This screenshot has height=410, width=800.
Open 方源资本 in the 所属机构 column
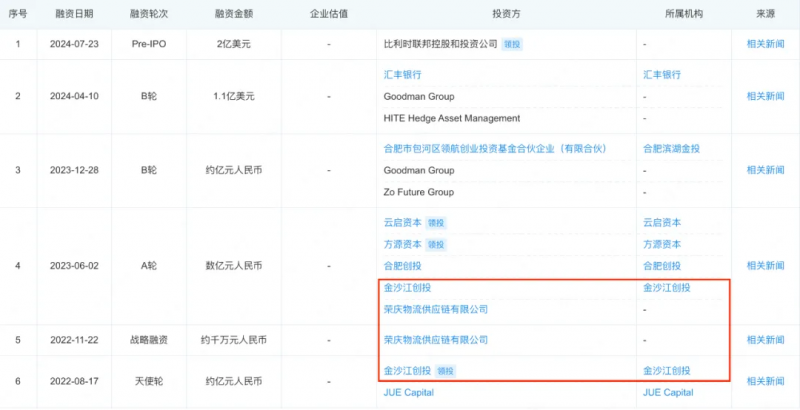coord(662,244)
